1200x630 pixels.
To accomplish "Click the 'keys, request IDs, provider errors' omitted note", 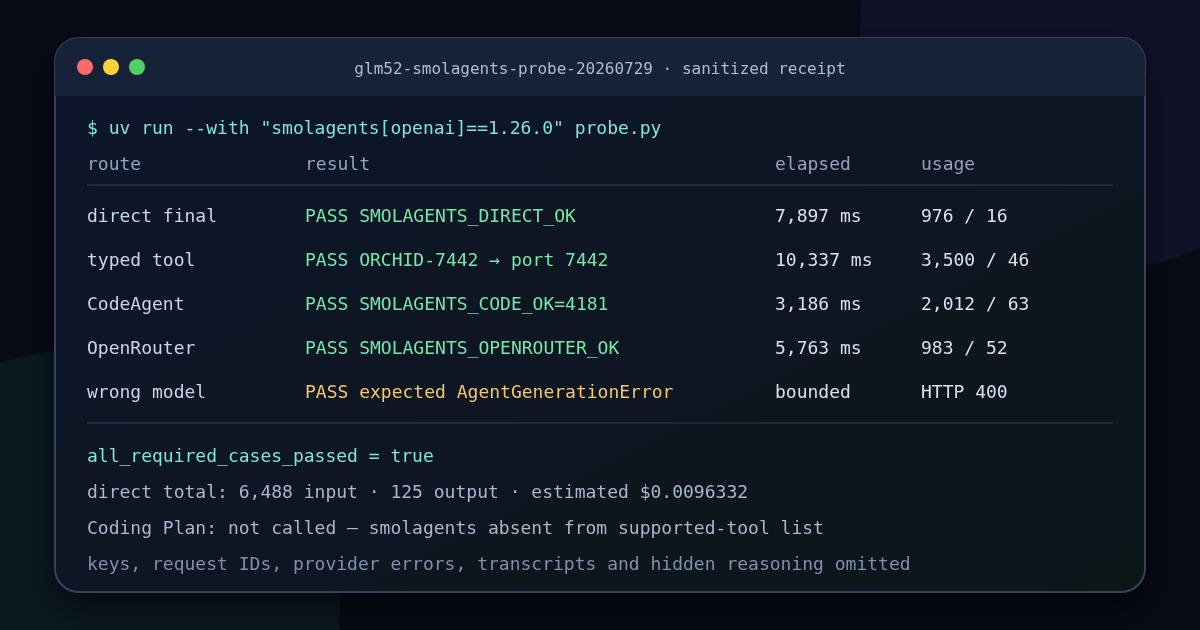I will point(499,564).
